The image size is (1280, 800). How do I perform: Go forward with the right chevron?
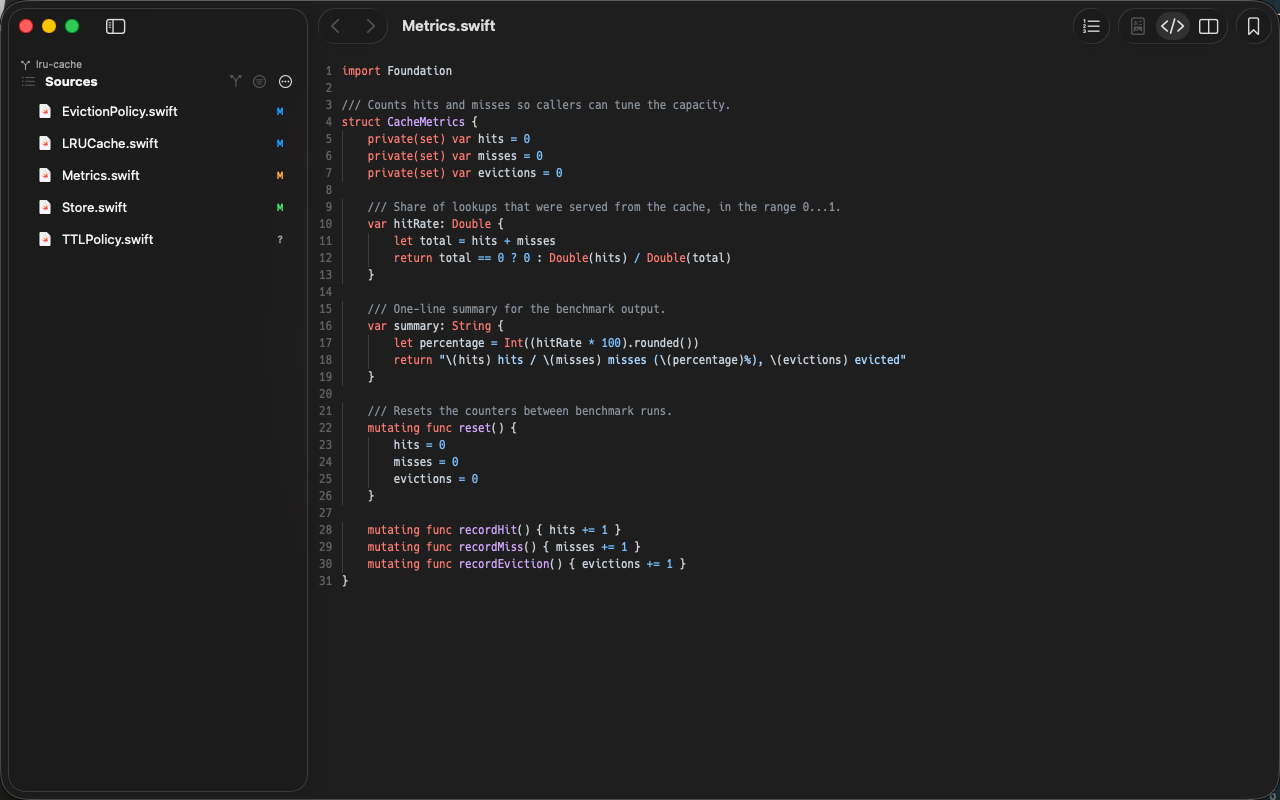371,26
